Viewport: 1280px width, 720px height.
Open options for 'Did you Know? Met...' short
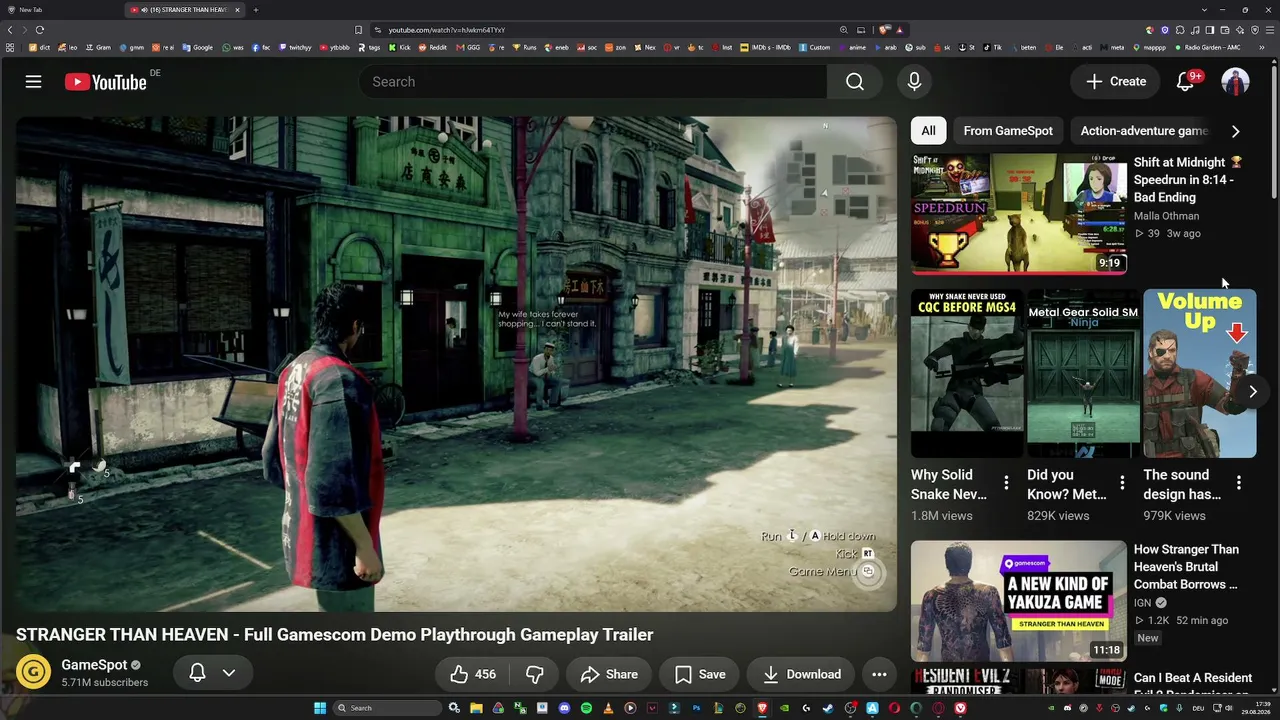point(1122,483)
